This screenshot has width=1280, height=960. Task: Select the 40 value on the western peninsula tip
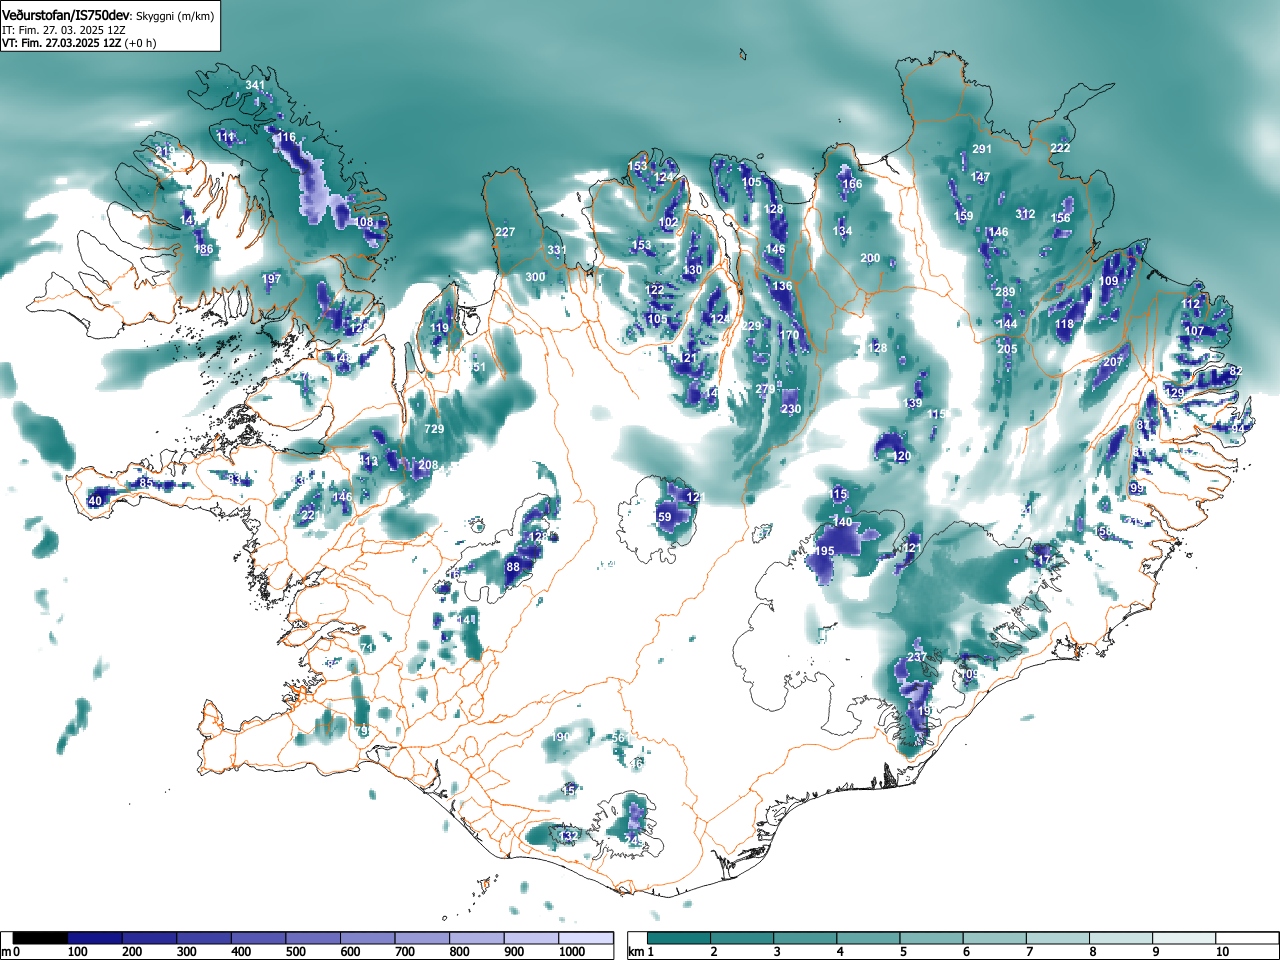(x=96, y=501)
